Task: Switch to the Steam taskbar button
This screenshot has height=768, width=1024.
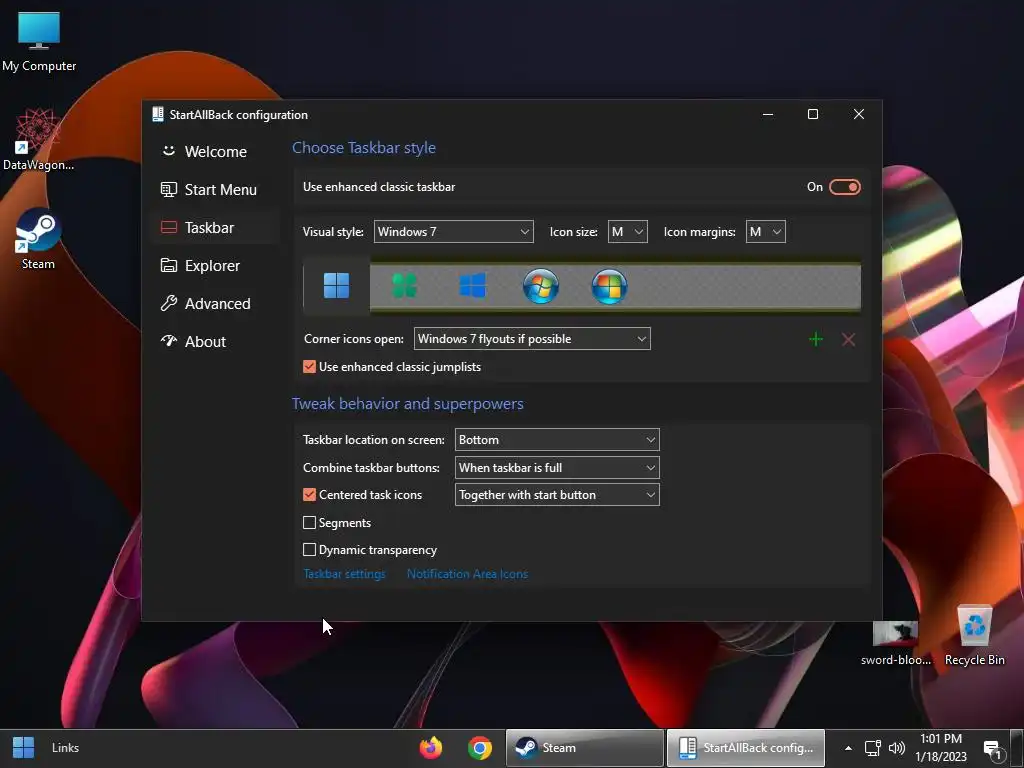Action: point(584,748)
